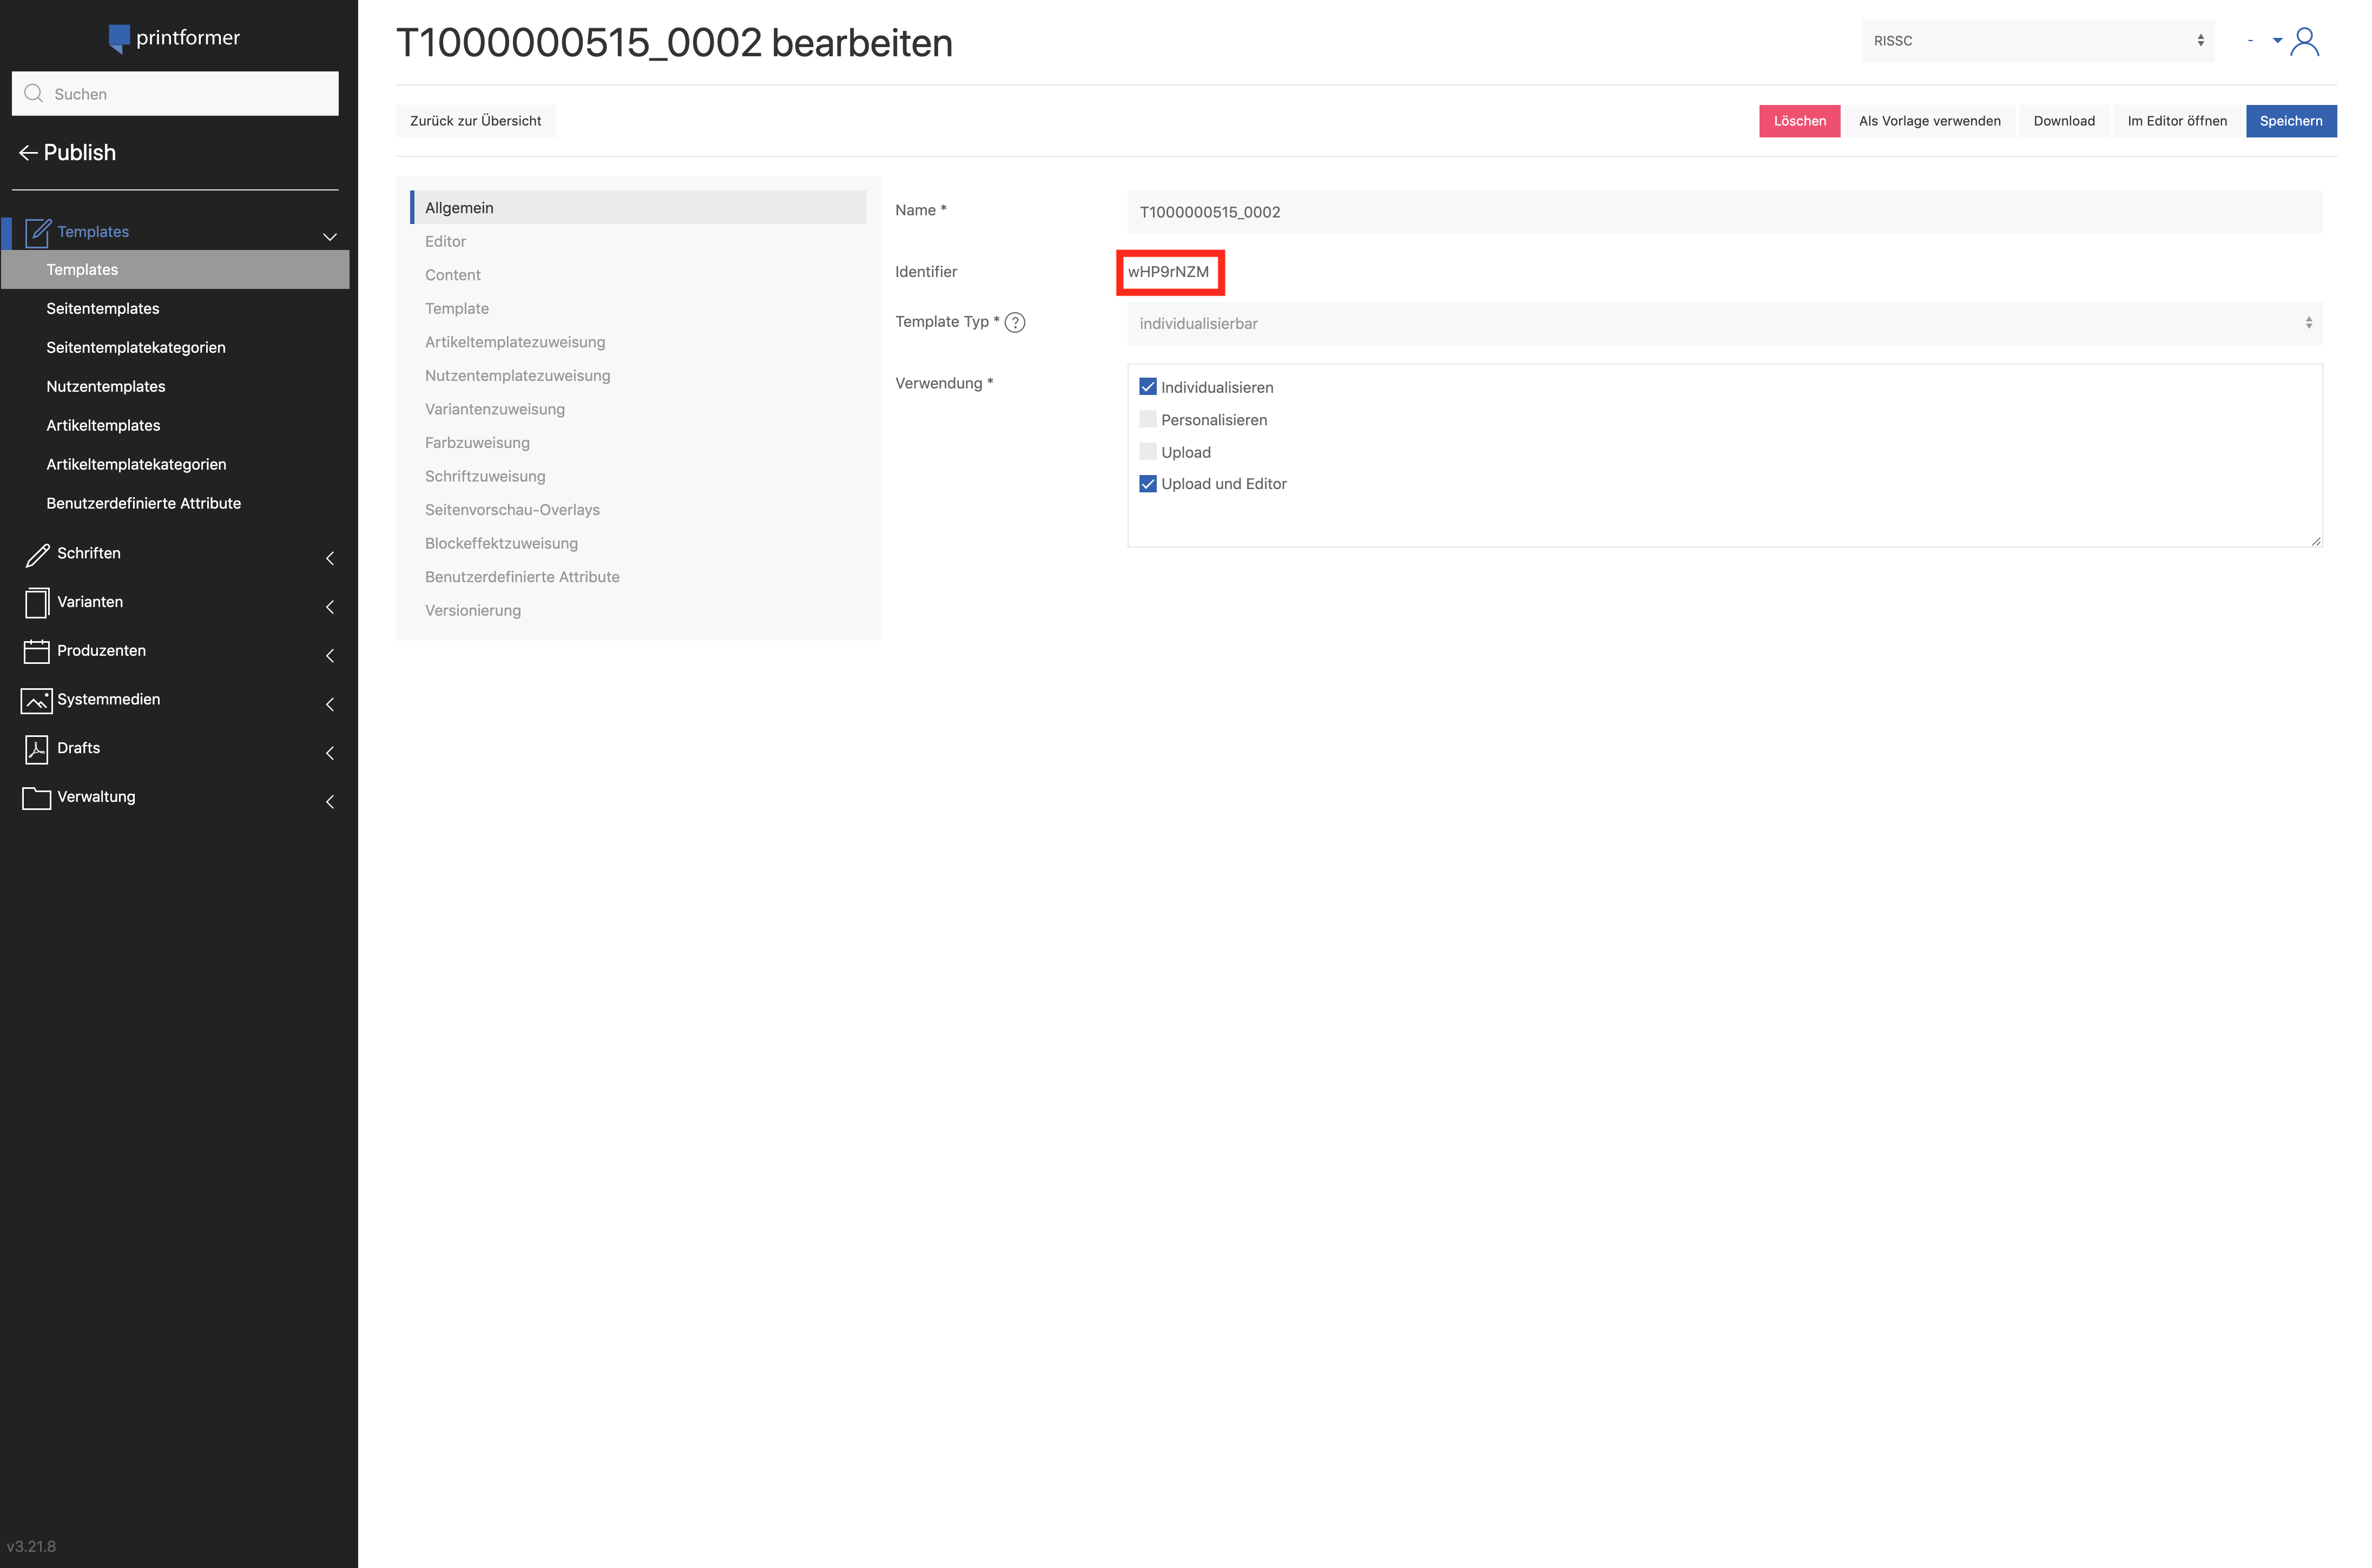Uncheck Upload und Editor checkbox
Image resolution: width=2372 pixels, height=1568 pixels.
tap(1147, 484)
